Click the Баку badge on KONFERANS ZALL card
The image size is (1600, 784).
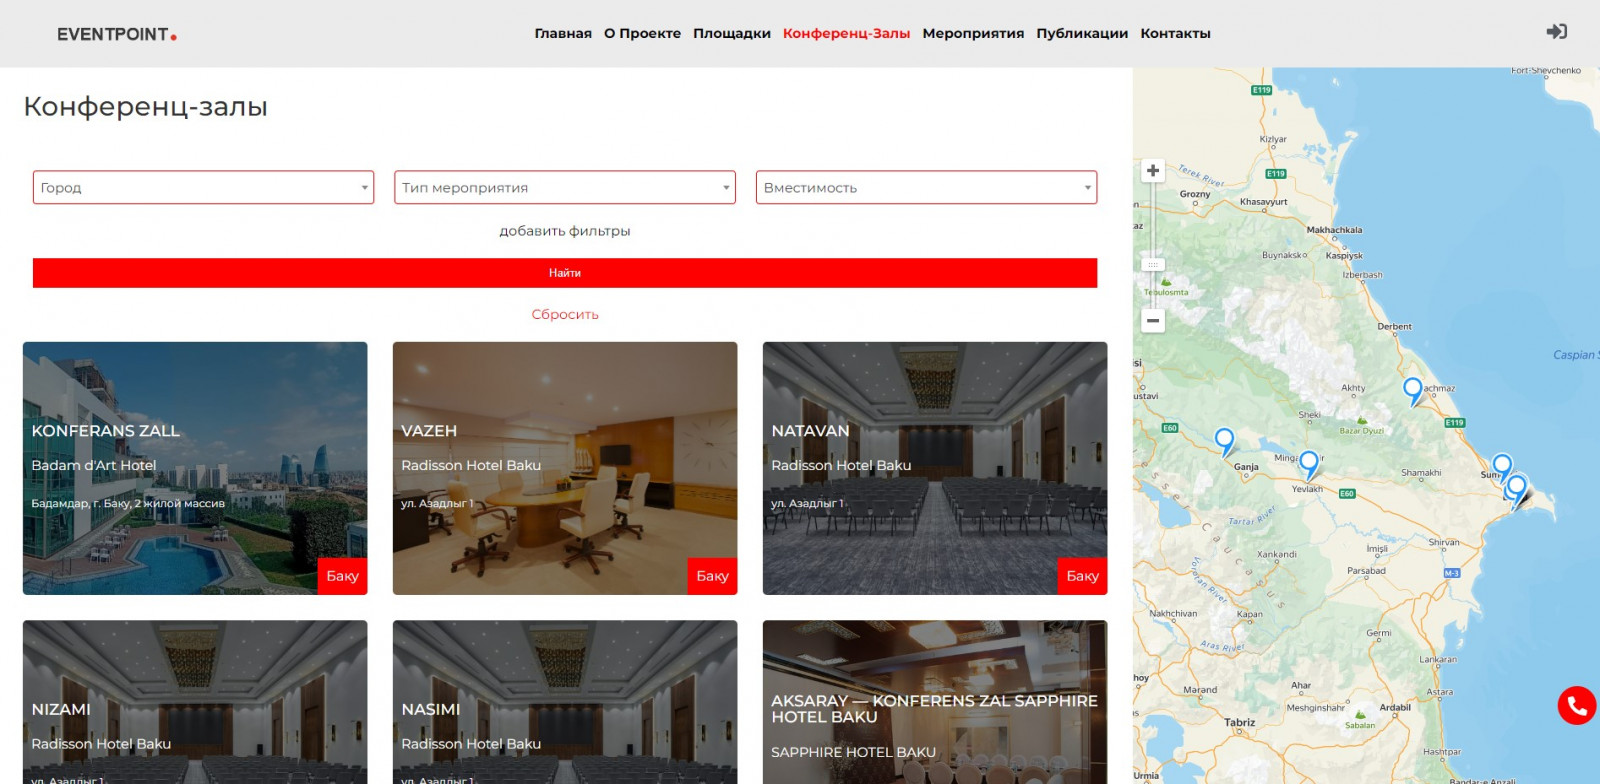point(342,576)
